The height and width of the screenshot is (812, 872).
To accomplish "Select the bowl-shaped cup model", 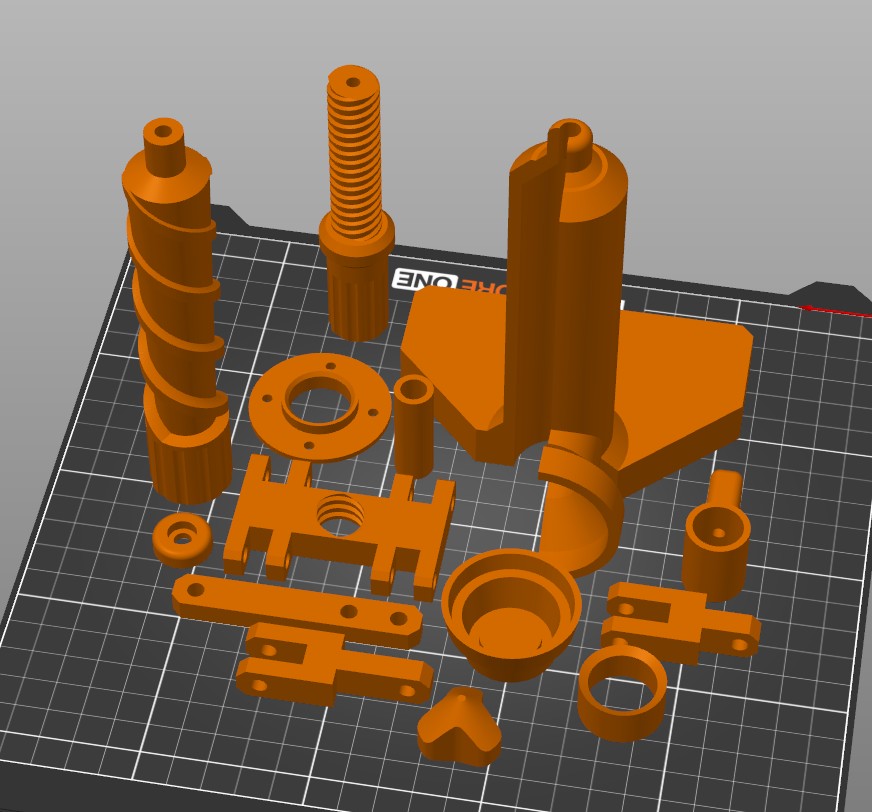I will click(512, 615).
